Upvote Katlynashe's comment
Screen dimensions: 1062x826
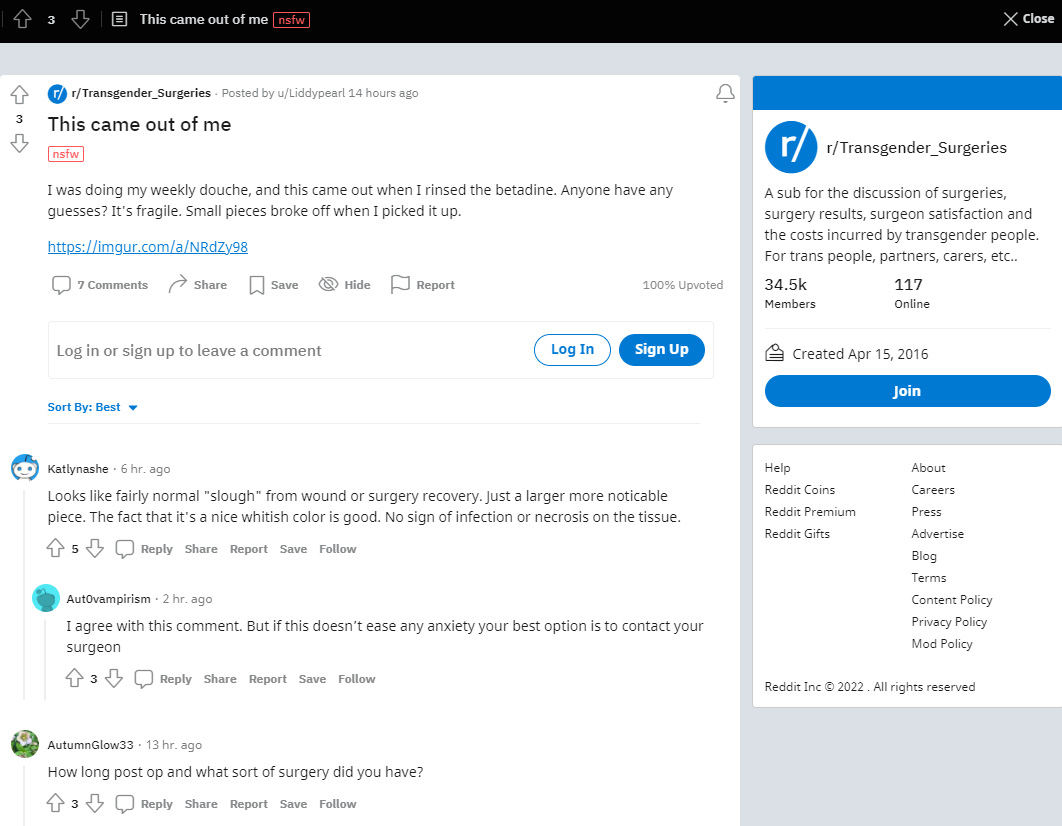(x=56, y=548)
